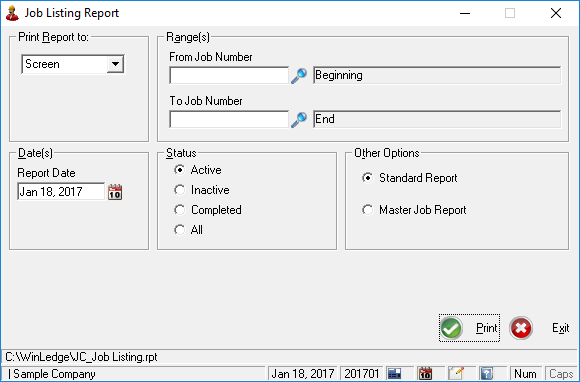Screen dimensions: 580x382
Task: Open lookup for From Job Number
Action: coord(299,75)
